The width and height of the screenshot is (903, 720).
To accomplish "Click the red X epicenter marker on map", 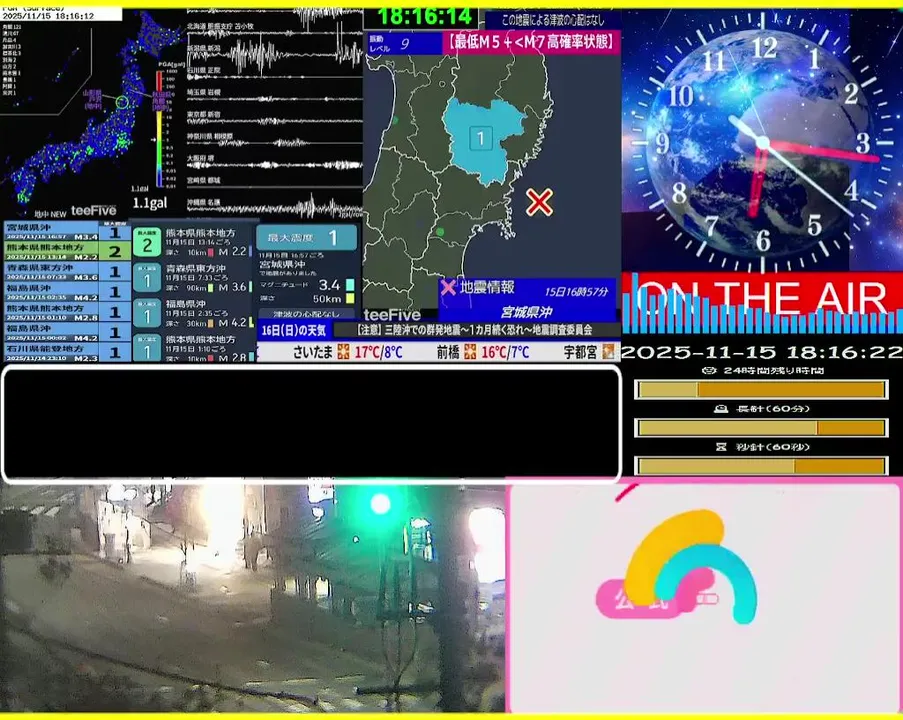I will (x=540, y=202).
